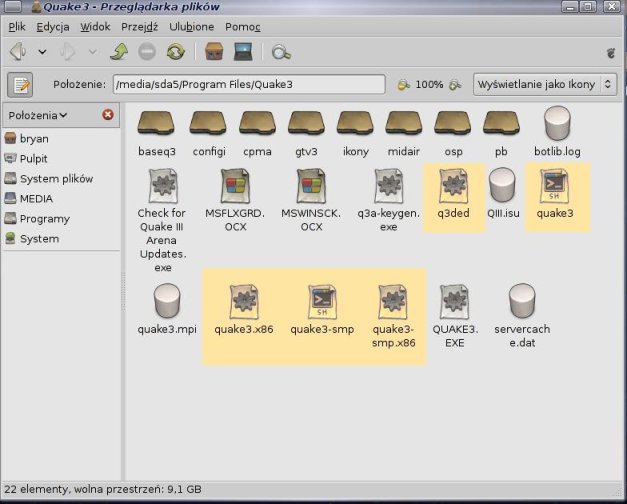Open the Przejdź menu
627x504 pixels.
(140, 27)
